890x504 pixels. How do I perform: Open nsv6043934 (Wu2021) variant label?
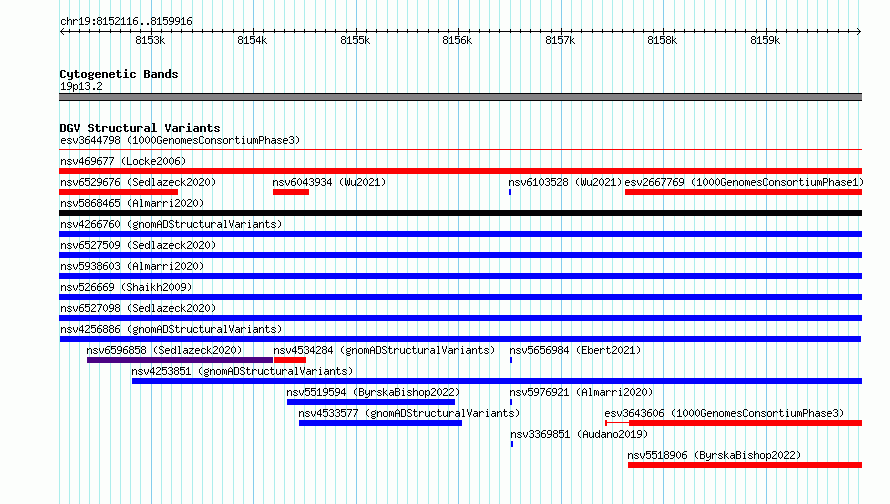coord(329,182)
